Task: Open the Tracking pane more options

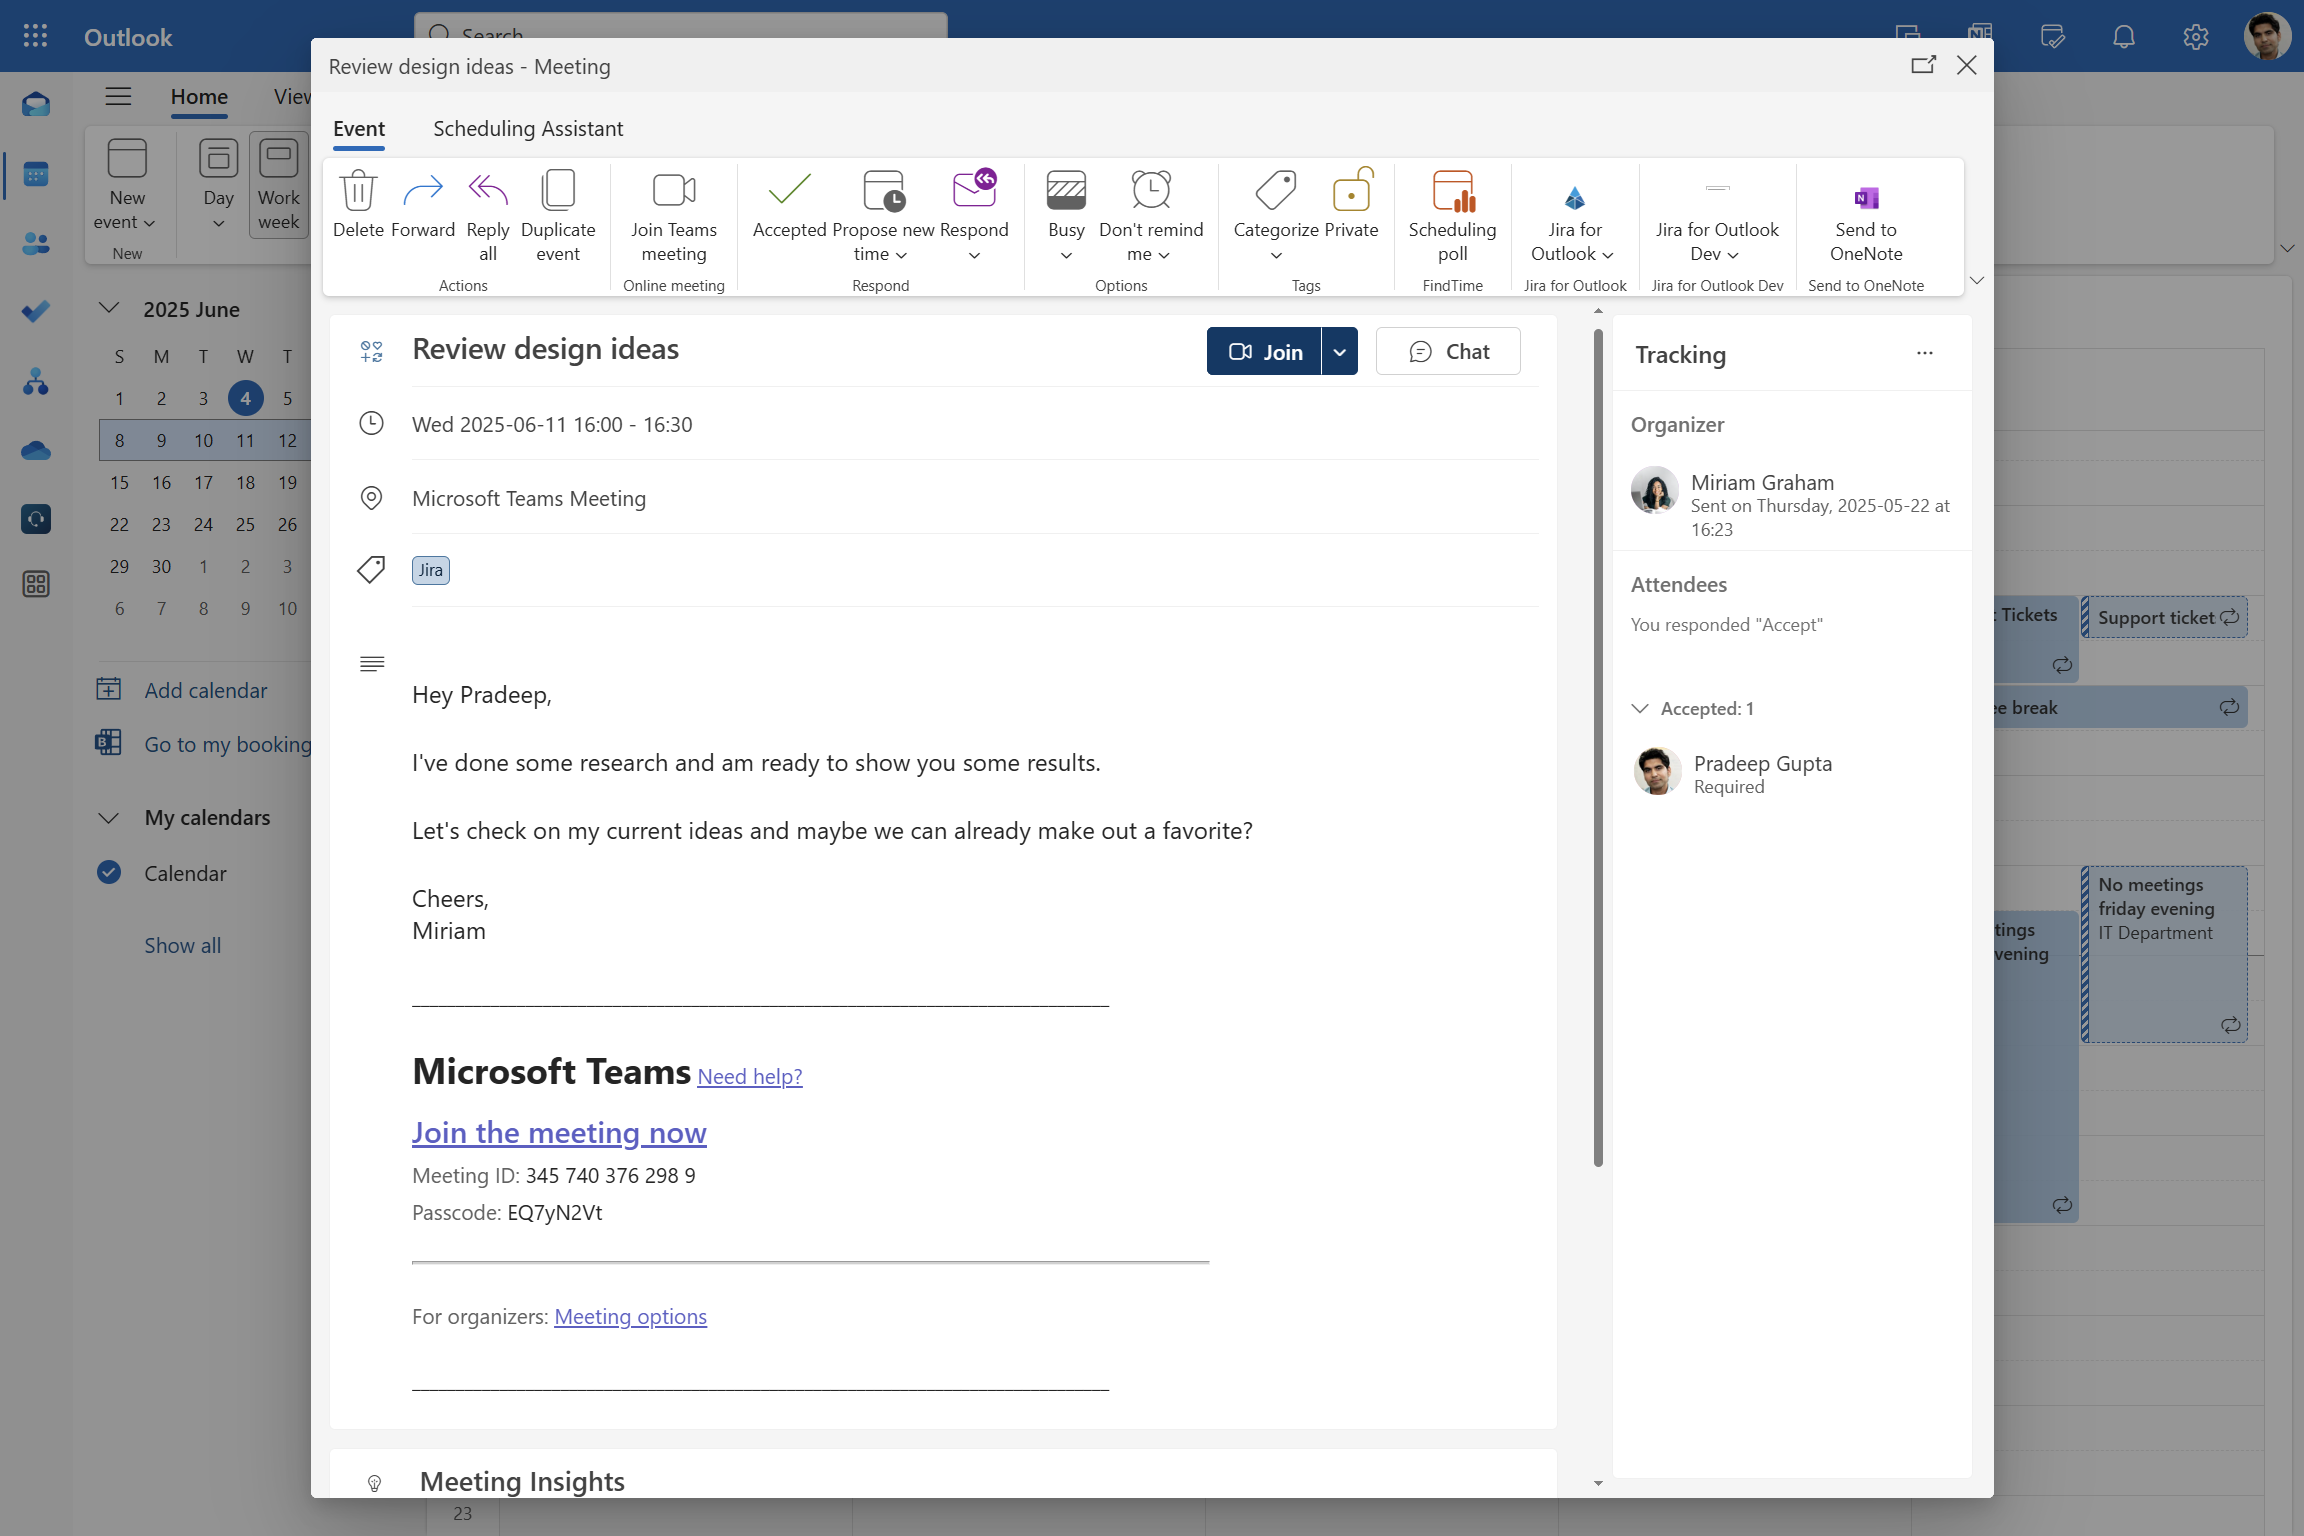Action: [1924, 353]
